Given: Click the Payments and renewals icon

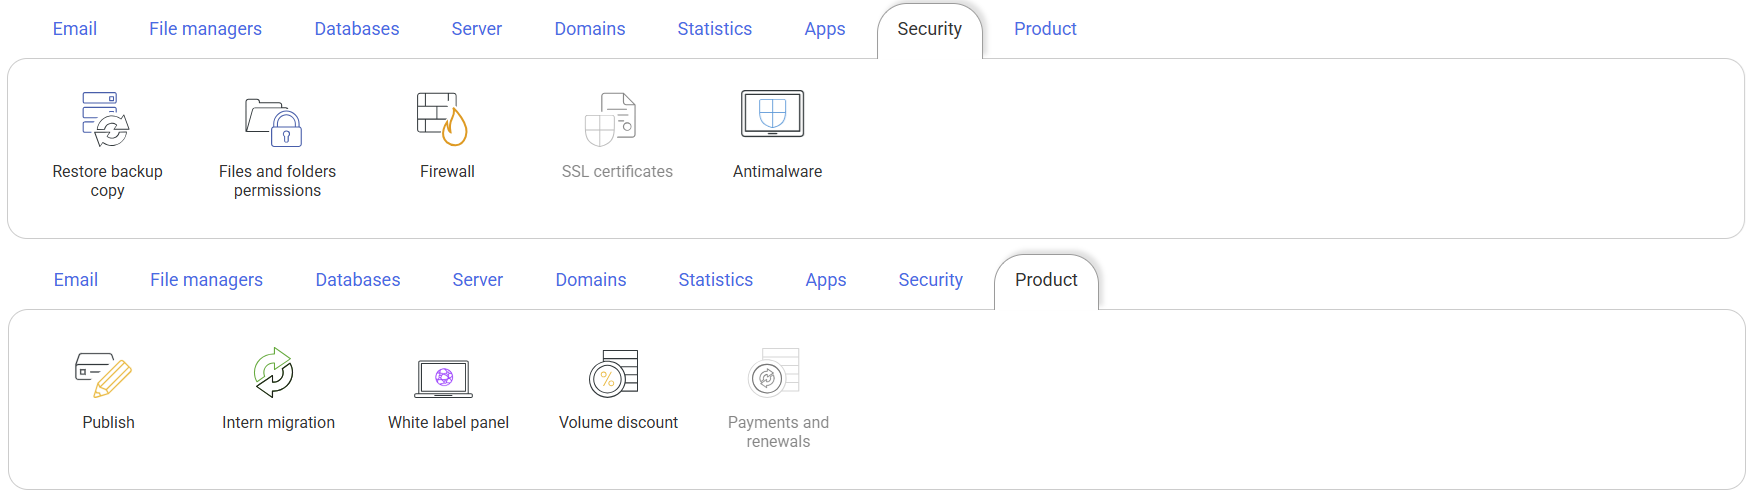Looking at the screenshot, I should (x=775, y=373).
